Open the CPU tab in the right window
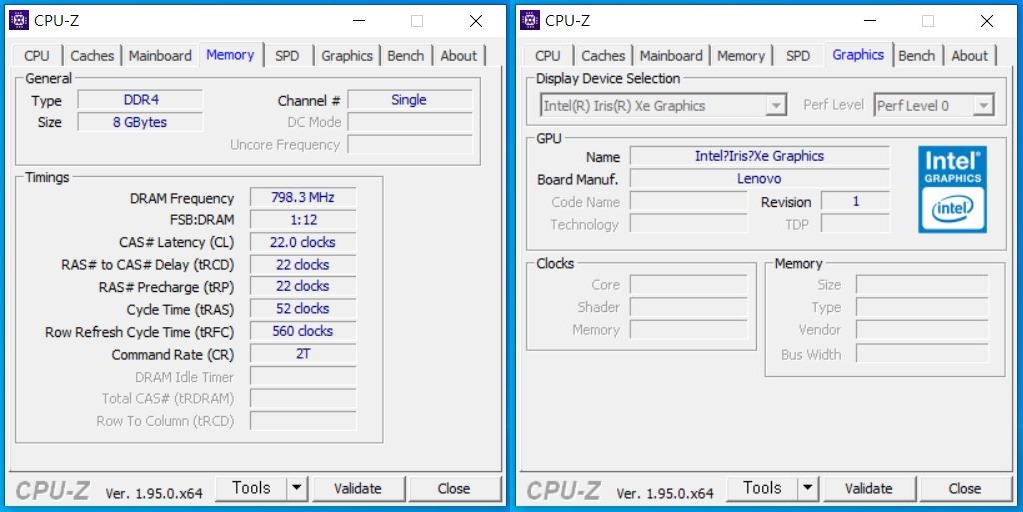 coord(547,56)
